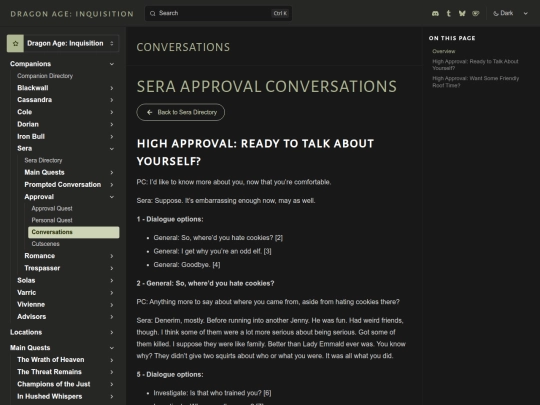Click the Ctrl K shortcut badge
The image size is (540, 405).
point(280,13)
